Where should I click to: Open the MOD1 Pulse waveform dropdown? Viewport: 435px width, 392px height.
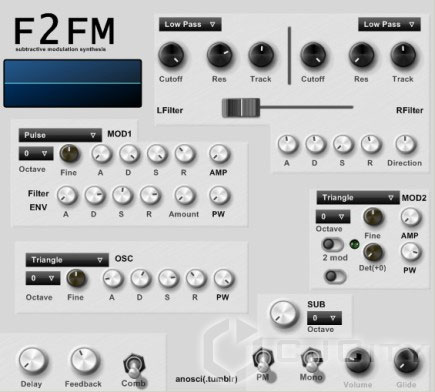click(x=60, y=135)
